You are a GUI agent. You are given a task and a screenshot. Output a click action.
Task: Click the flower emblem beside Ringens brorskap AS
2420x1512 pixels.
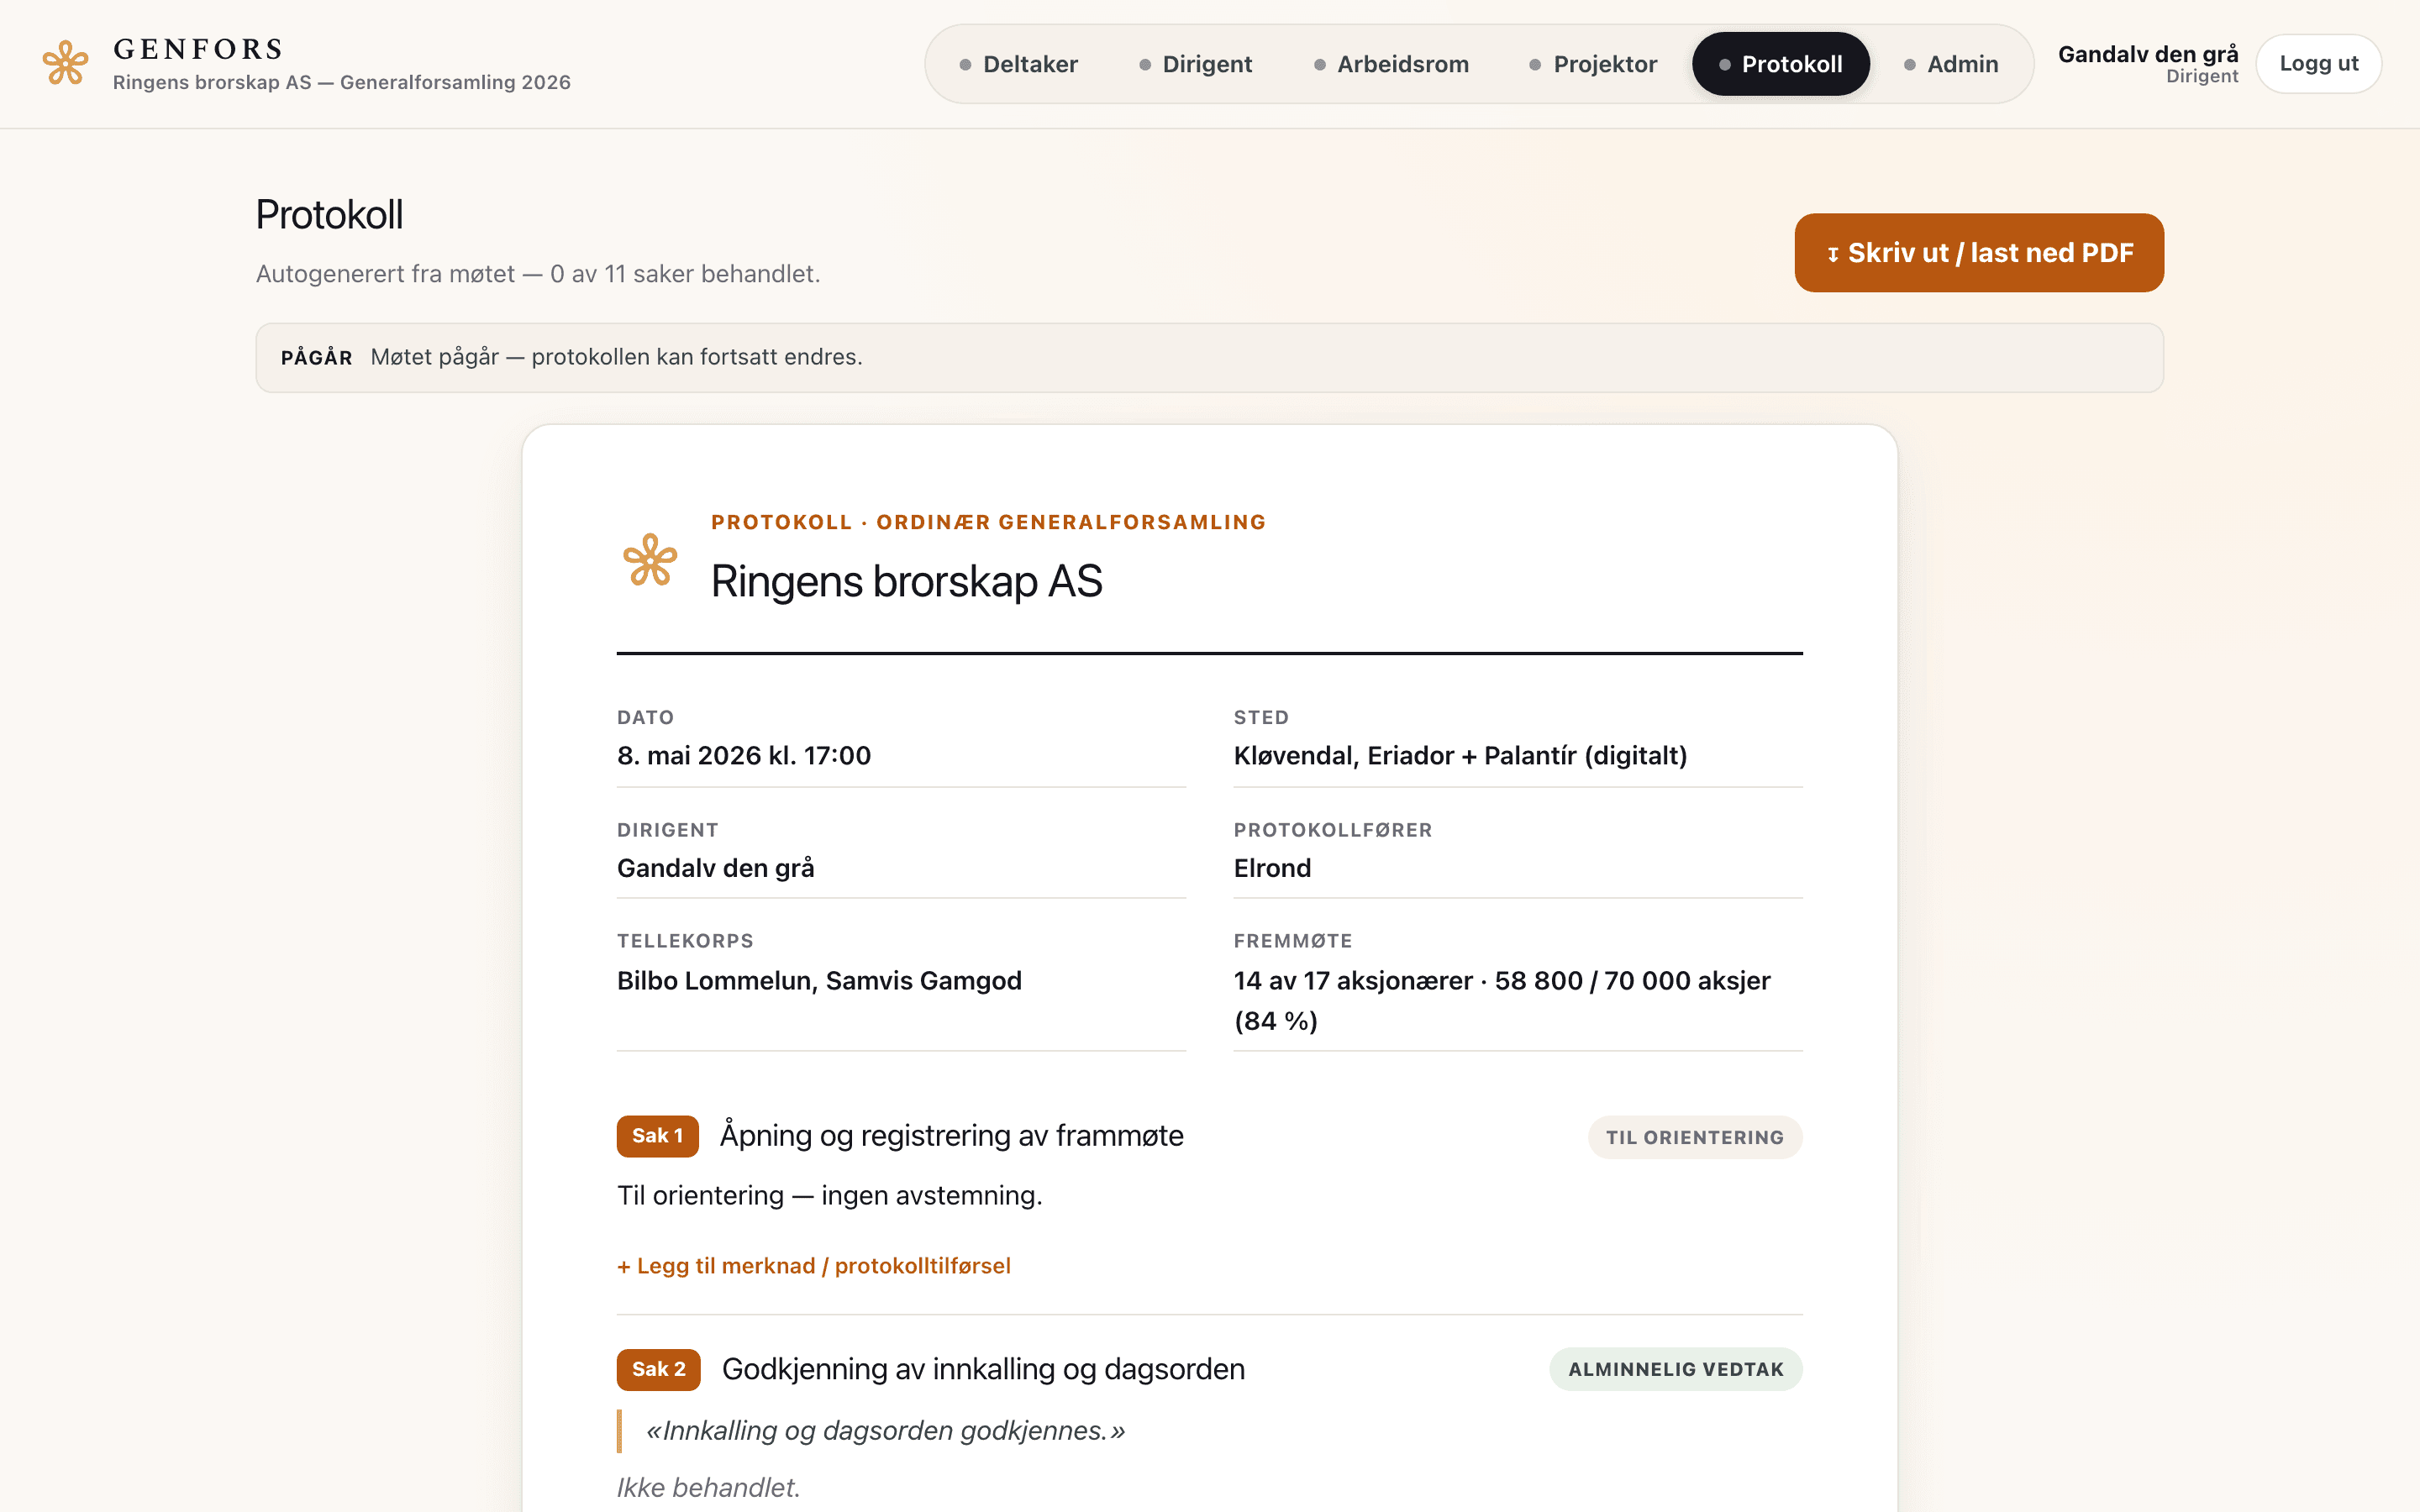pos(650,560)
